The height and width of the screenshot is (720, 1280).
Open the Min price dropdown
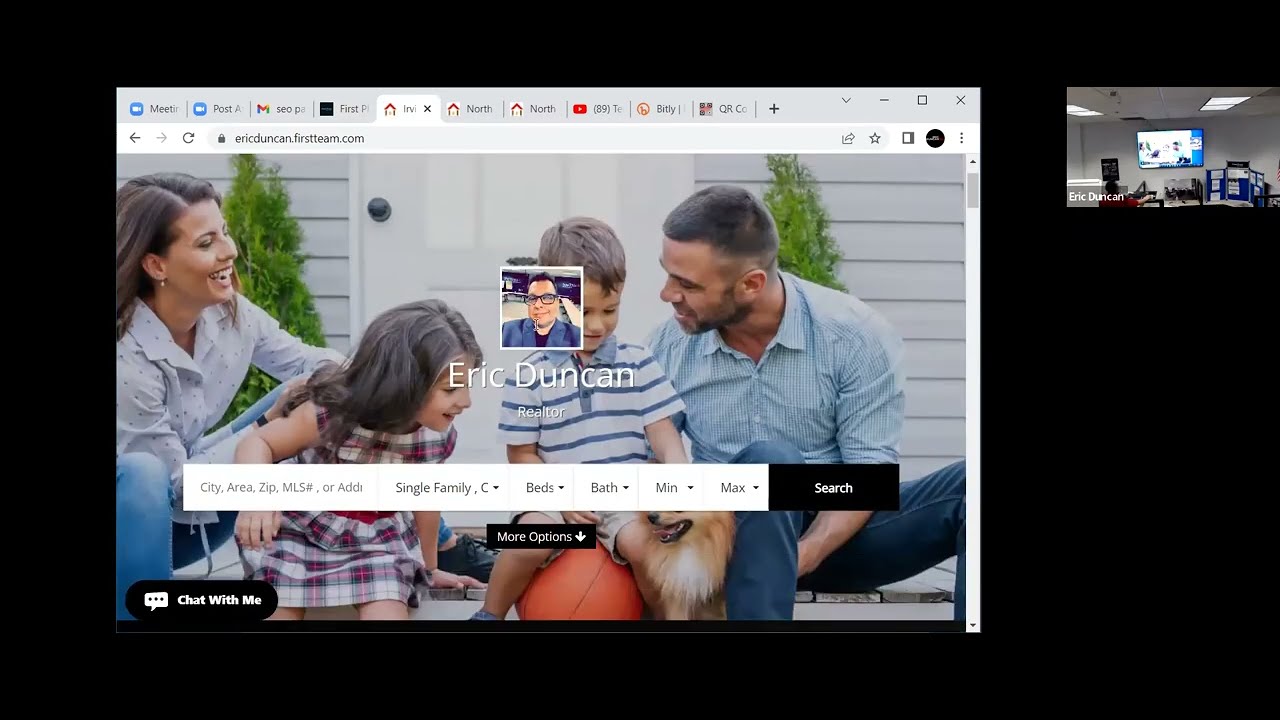coord(673,488)
